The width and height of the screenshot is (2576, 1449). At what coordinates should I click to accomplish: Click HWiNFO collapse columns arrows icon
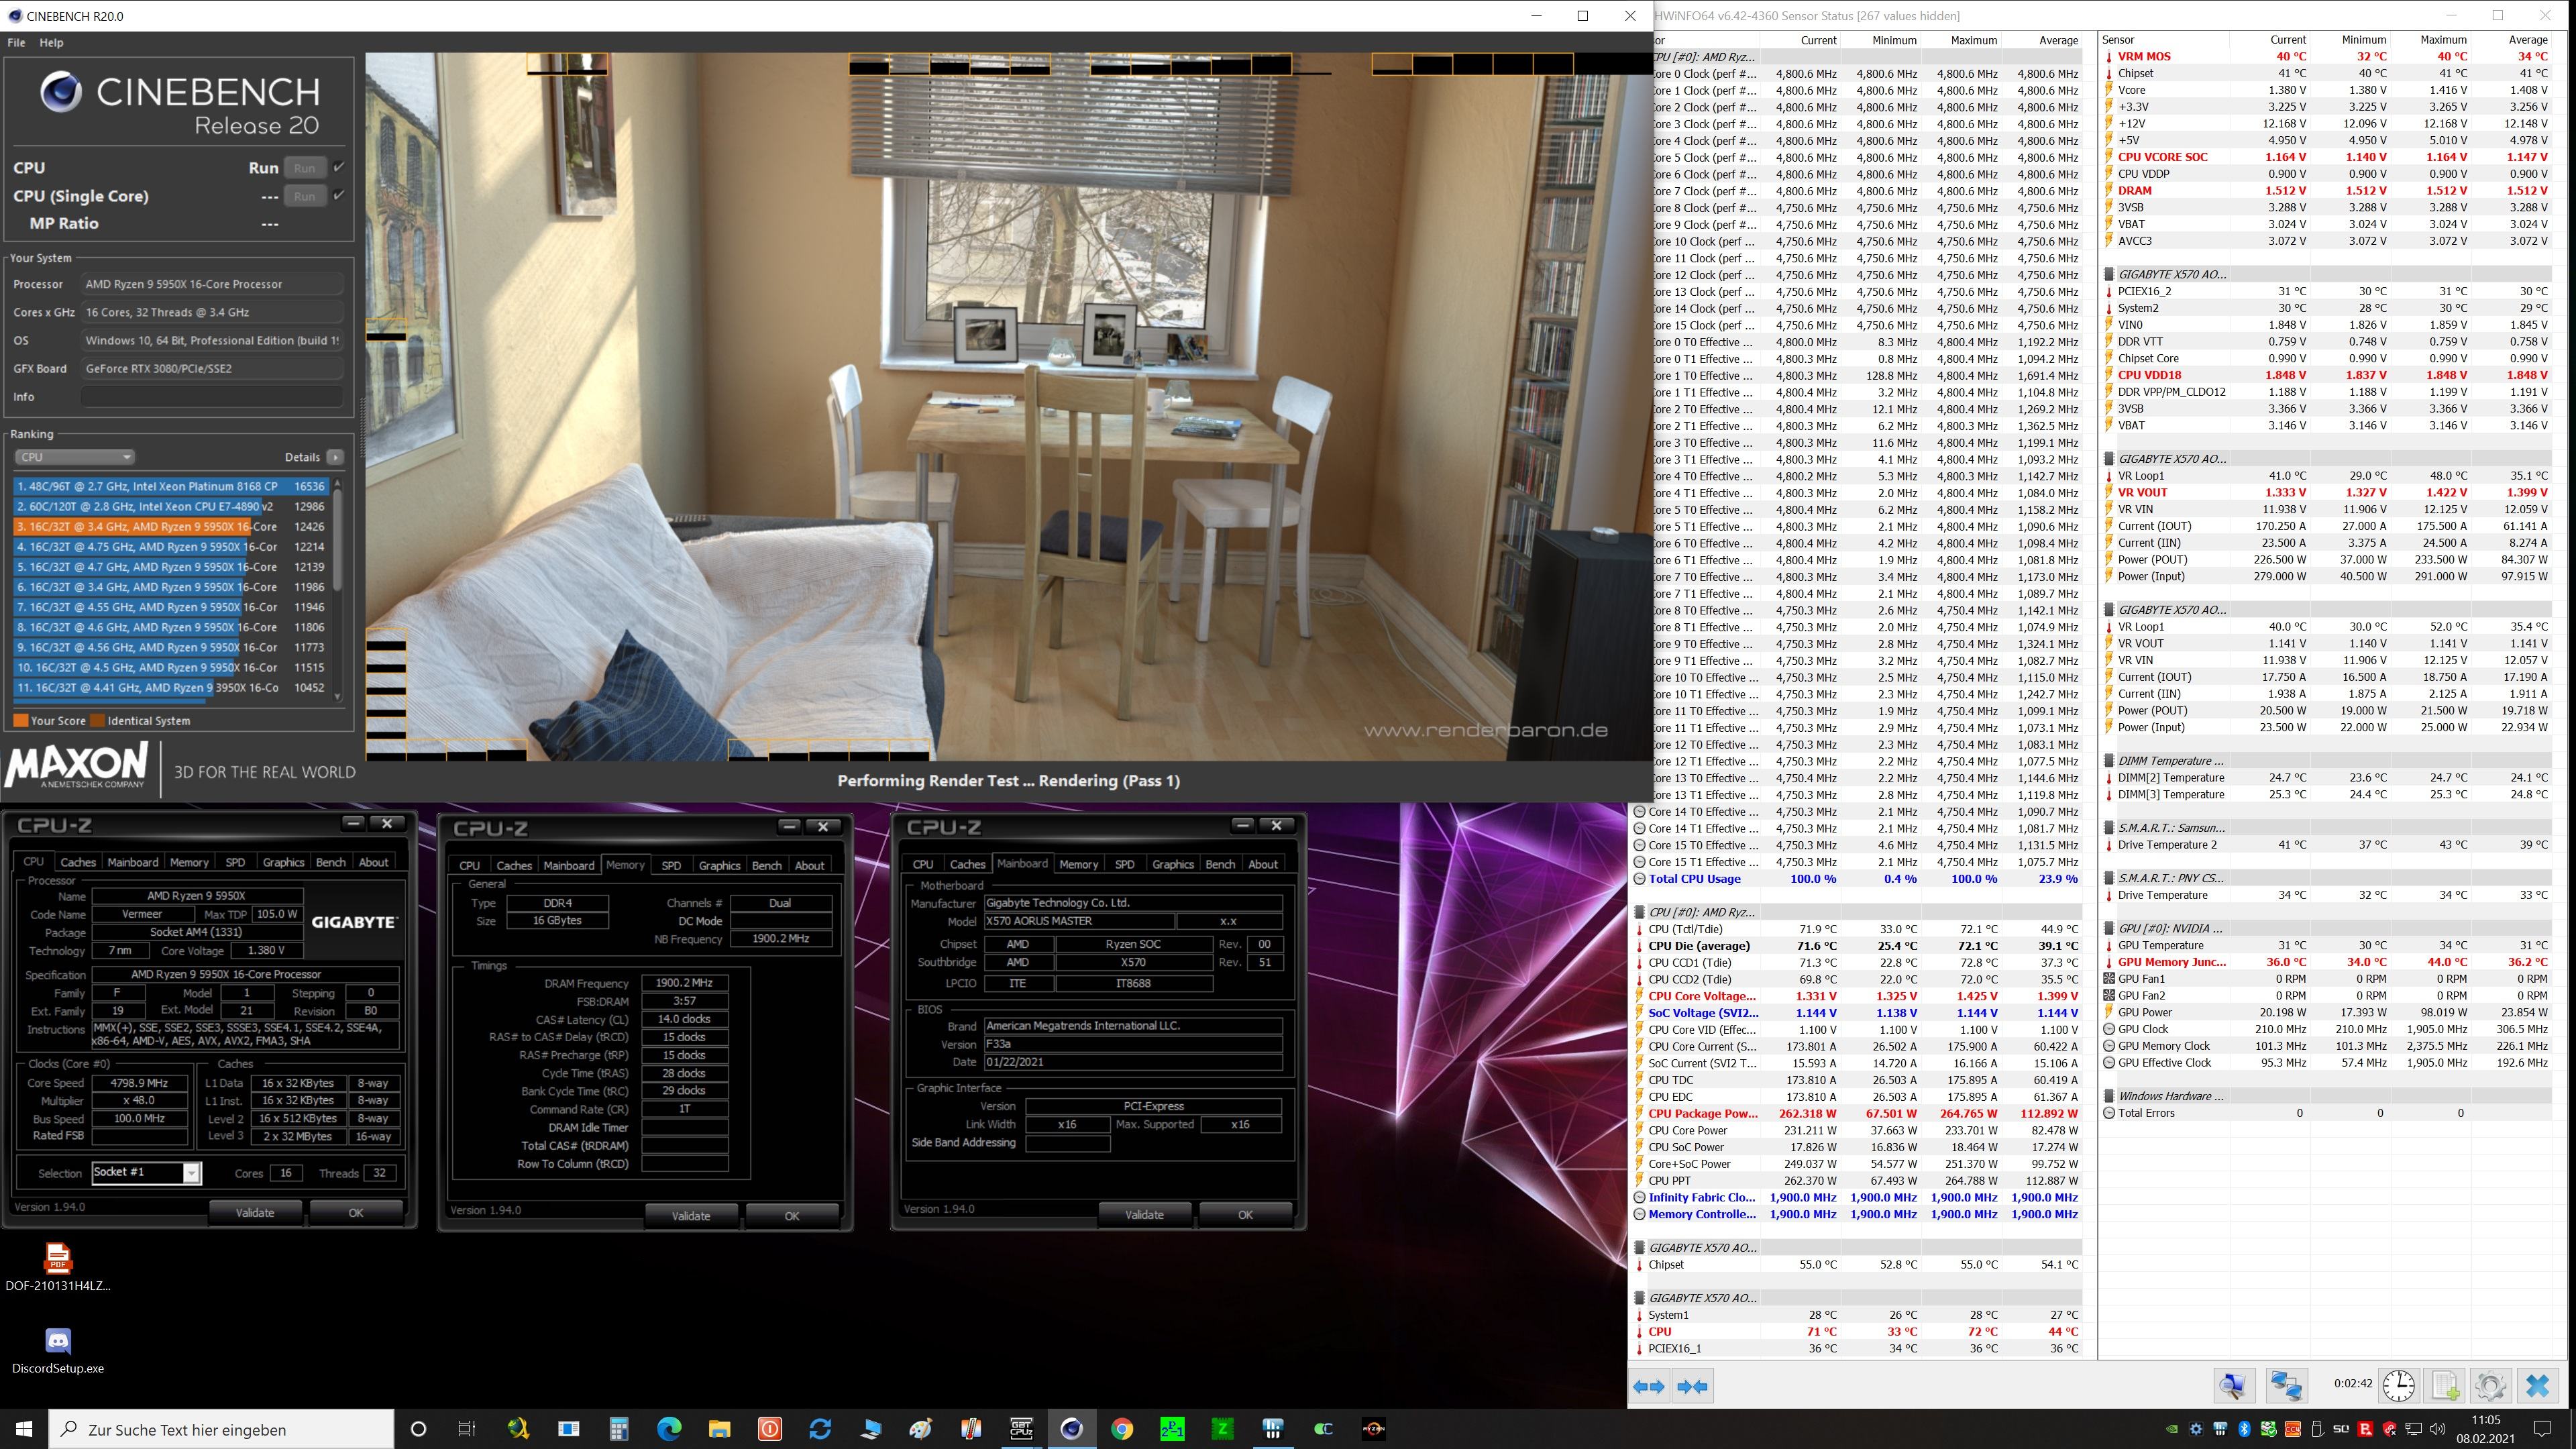pos(1693,1386)
